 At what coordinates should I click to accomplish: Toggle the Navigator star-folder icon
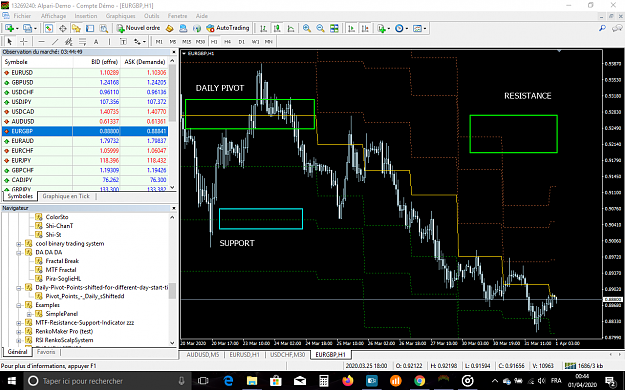pos(76,28)
